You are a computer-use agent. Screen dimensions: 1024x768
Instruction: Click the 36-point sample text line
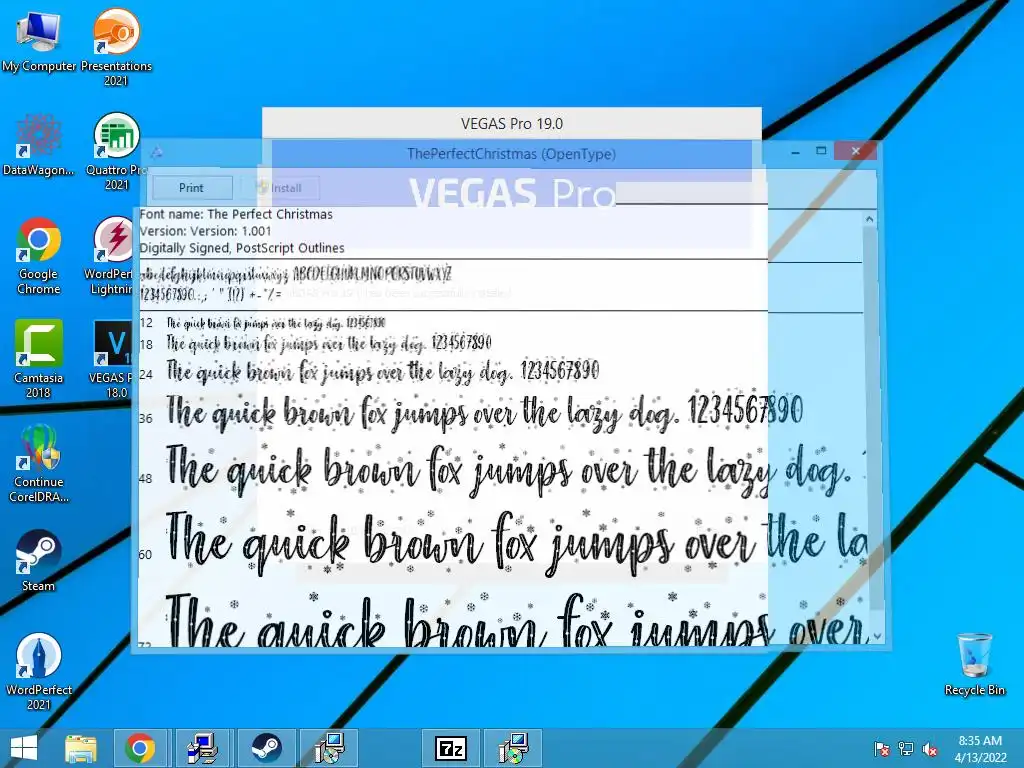[x=484, y=413]
